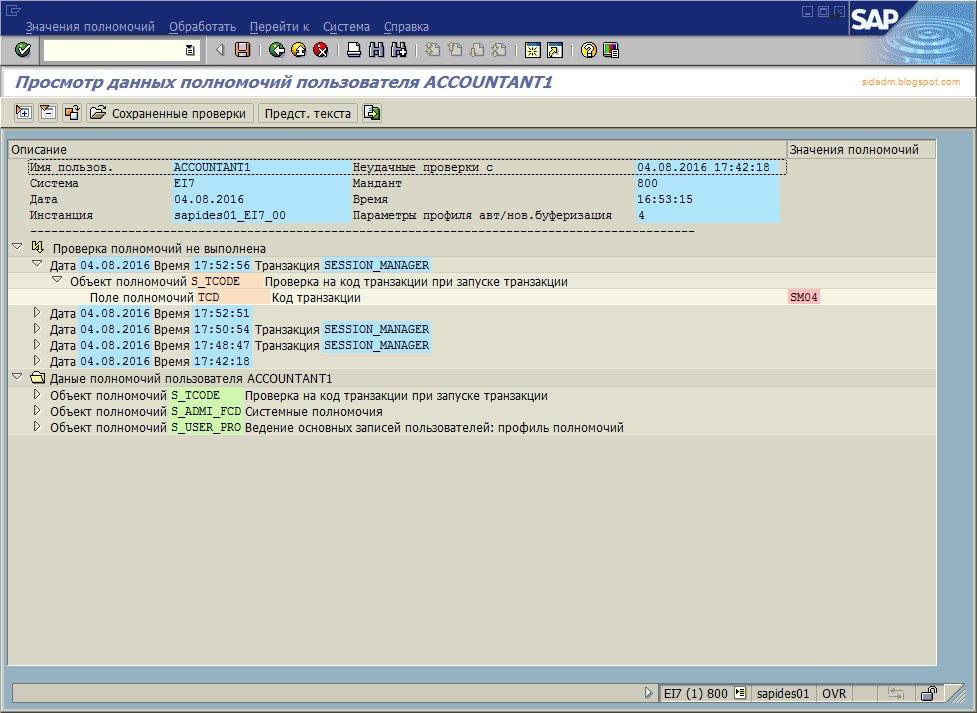Click the Previous Page icon

coord(455,50)
